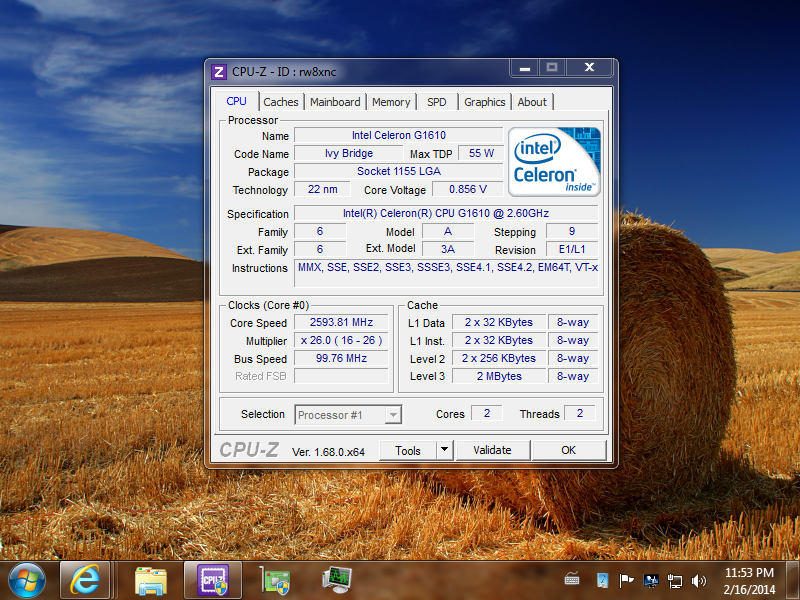Open the monitor graph taskbar icon

point(337,581)
